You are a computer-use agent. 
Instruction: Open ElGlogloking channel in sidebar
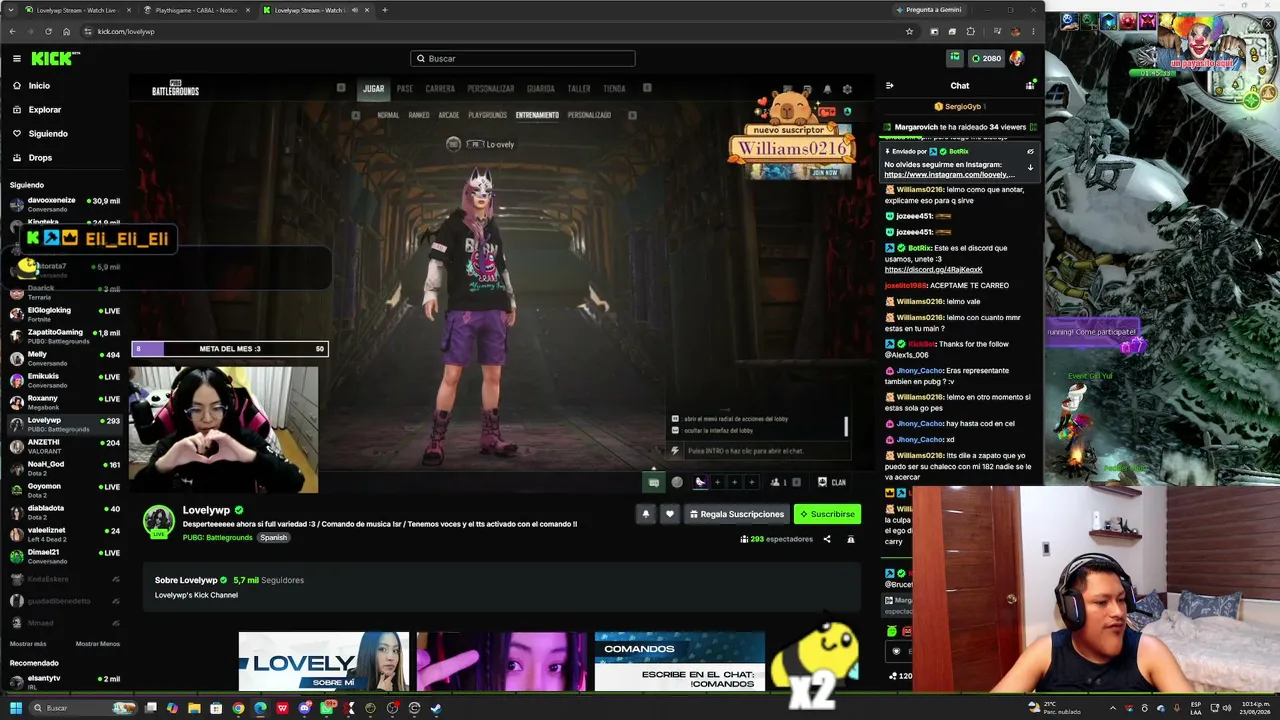click(64, 314)
